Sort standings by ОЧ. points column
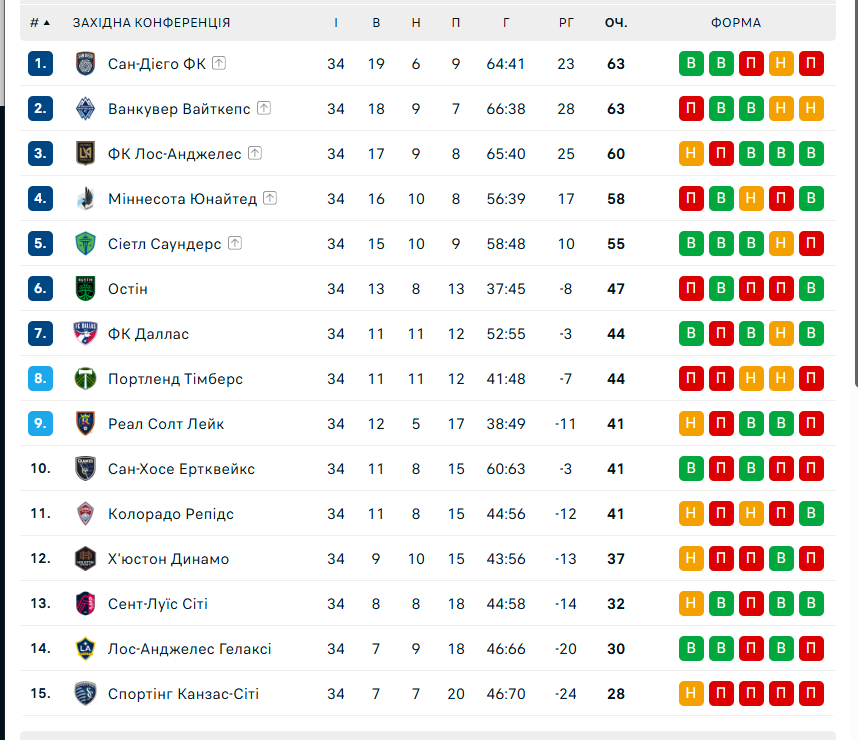Image resolution: width=858 pixels, height=740 pixels. pos(615,23)
